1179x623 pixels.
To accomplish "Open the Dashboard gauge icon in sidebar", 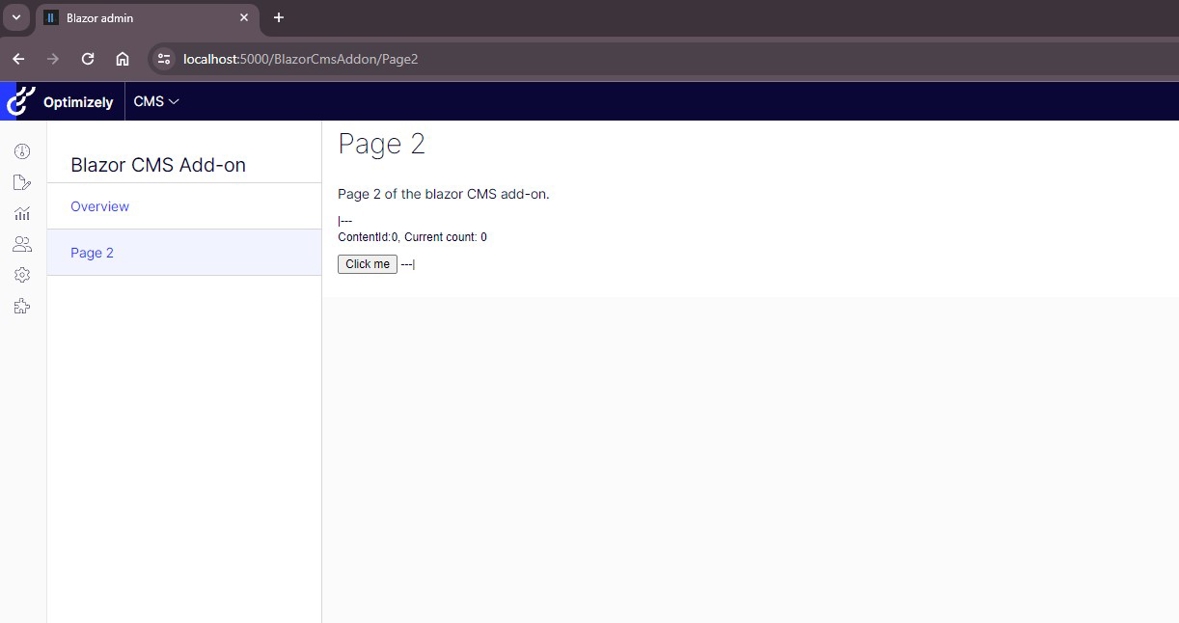I will 22,150.
